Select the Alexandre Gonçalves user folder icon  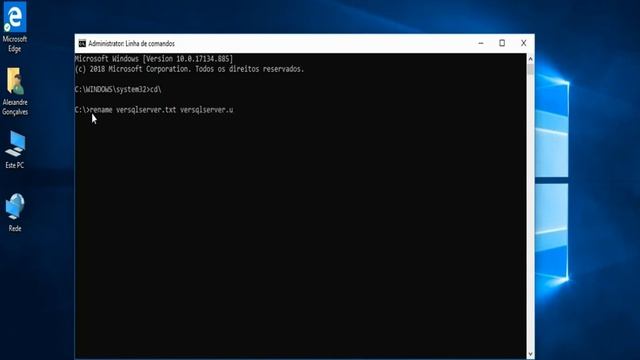15,91
